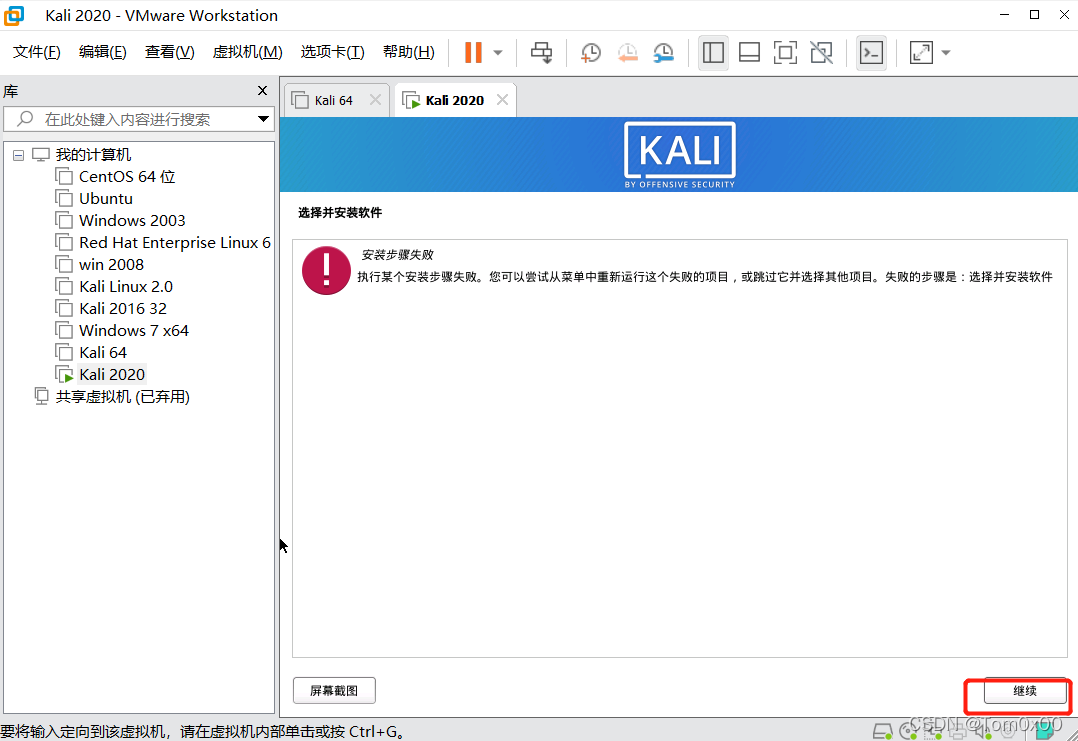Select Red Hat Enterprise Linux 6 entry
Screen dimensions: 1078x741
click(175, 243)
